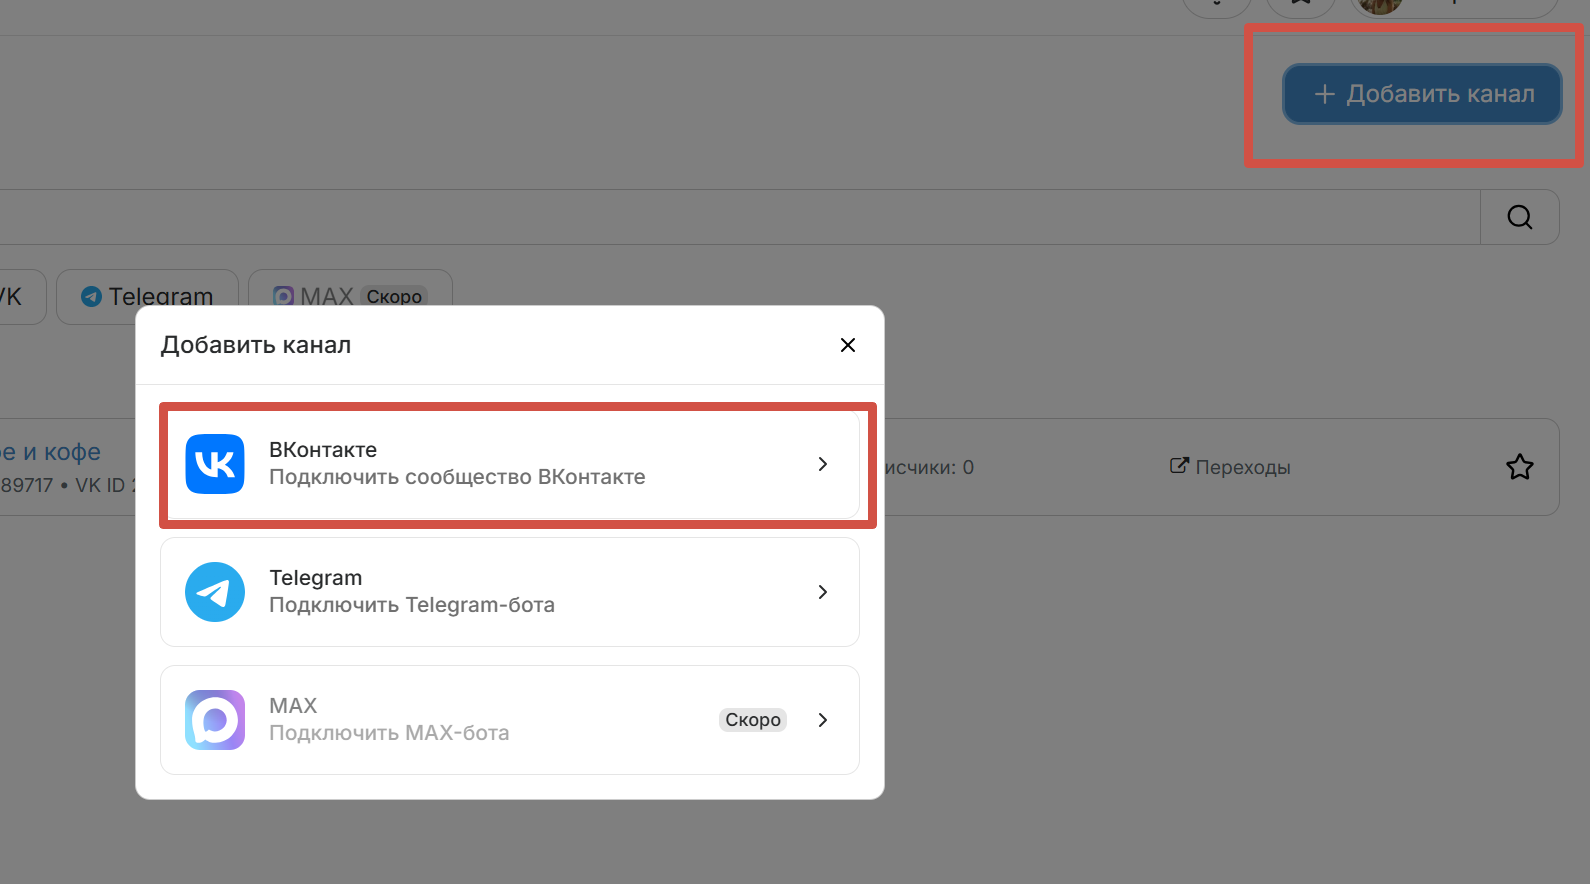Star the channel as favorite
The image size is (1590, 884).
pos(1519,467)
